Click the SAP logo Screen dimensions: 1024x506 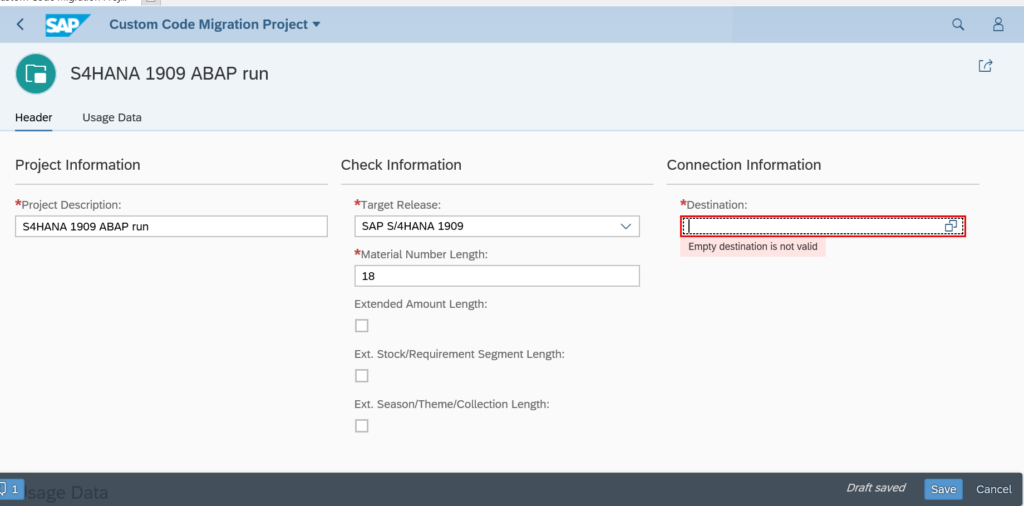tap(68, 24)
